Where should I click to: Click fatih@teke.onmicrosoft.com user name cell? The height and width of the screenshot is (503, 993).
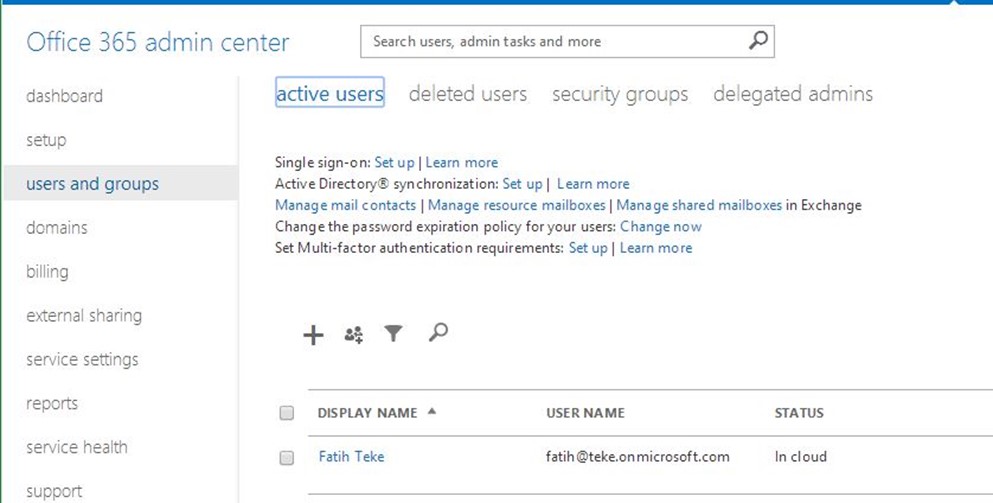(638, 457)
